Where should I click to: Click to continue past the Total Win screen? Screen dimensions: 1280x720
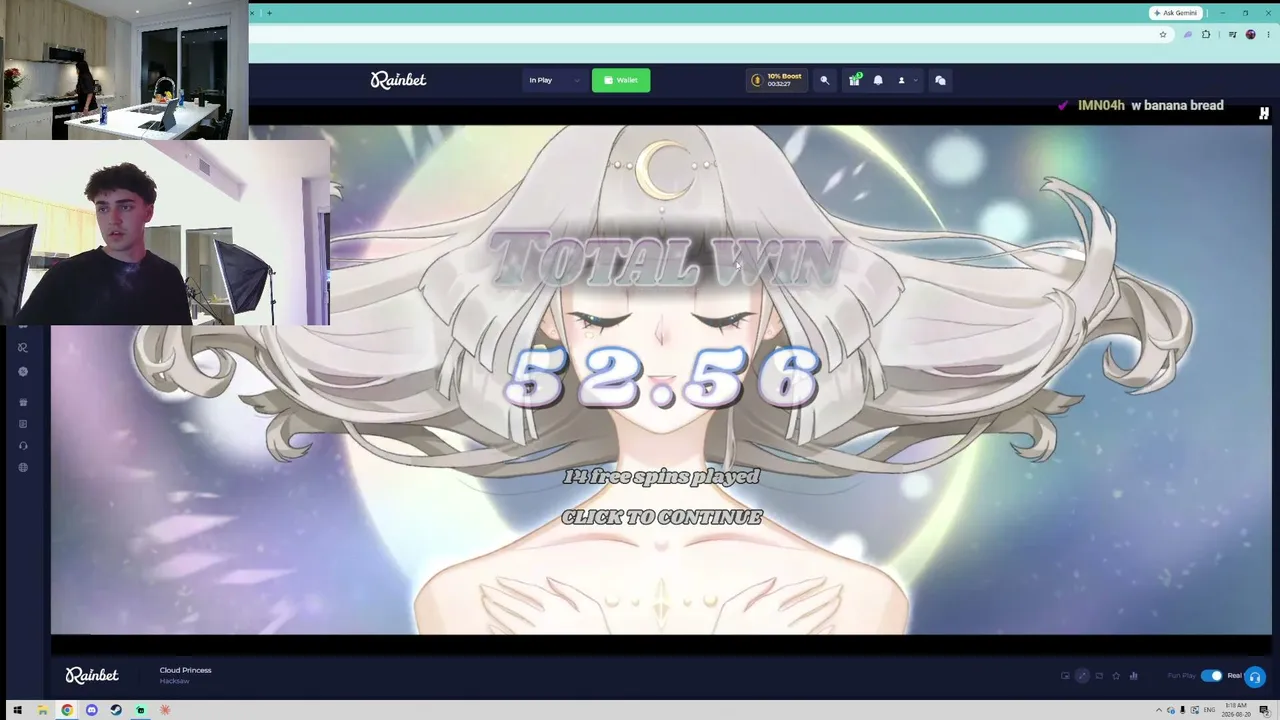coord(661,517)
